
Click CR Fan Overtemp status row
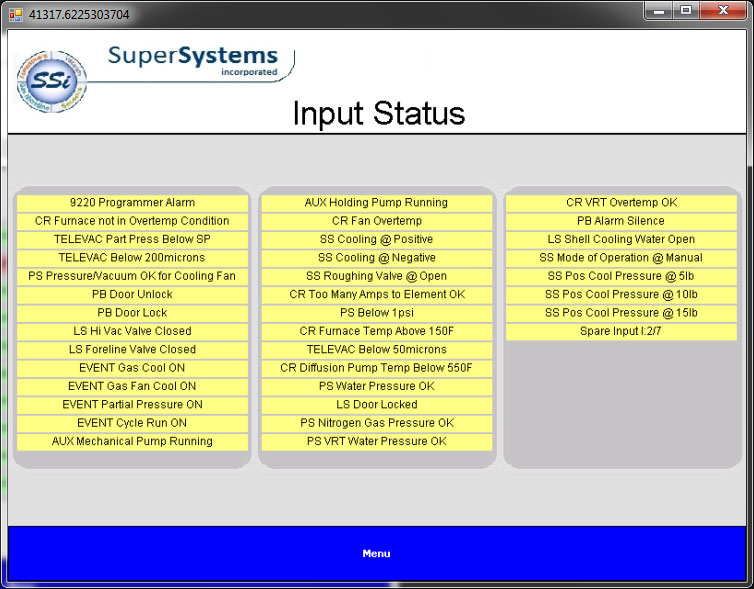click(376, 221)
